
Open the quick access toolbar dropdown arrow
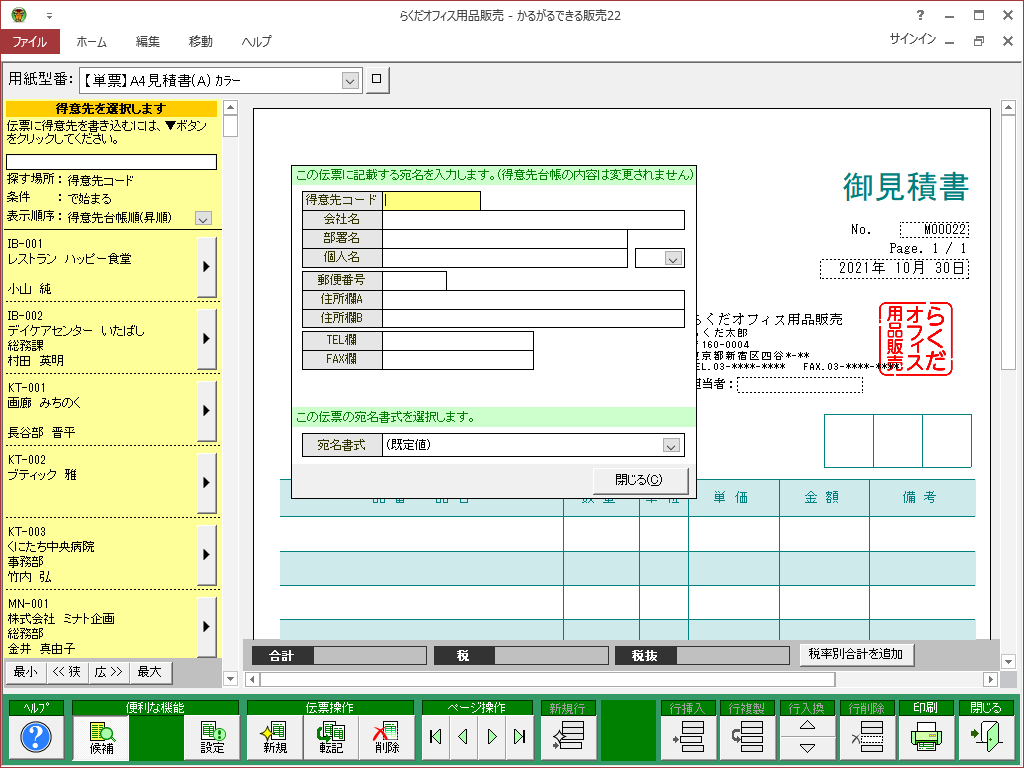coord(49,15)
